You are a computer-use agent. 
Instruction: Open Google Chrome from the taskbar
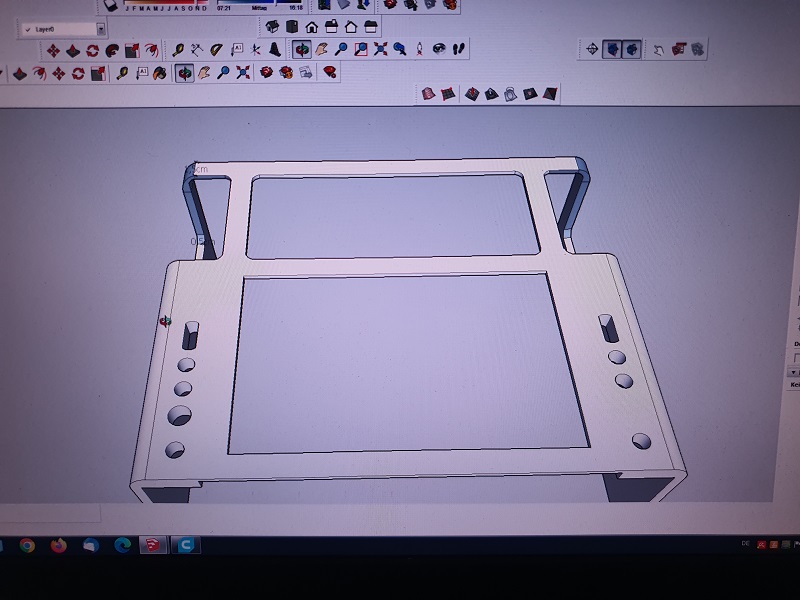[27, 545]
